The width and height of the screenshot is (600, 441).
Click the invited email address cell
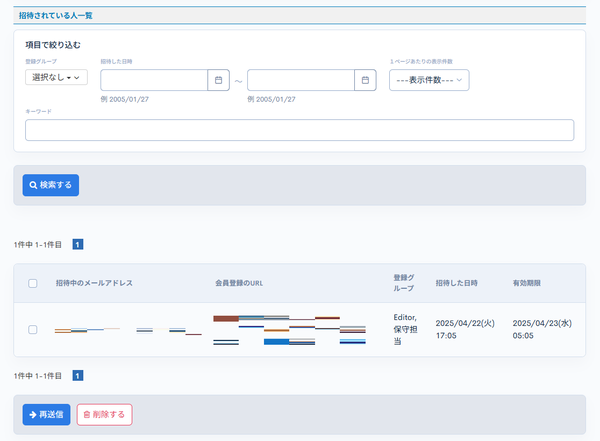(x=128, y=331)
